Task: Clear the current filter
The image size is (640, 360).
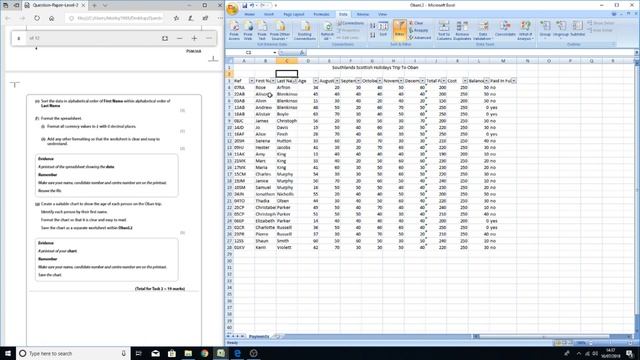Action: tap(416, 23)
